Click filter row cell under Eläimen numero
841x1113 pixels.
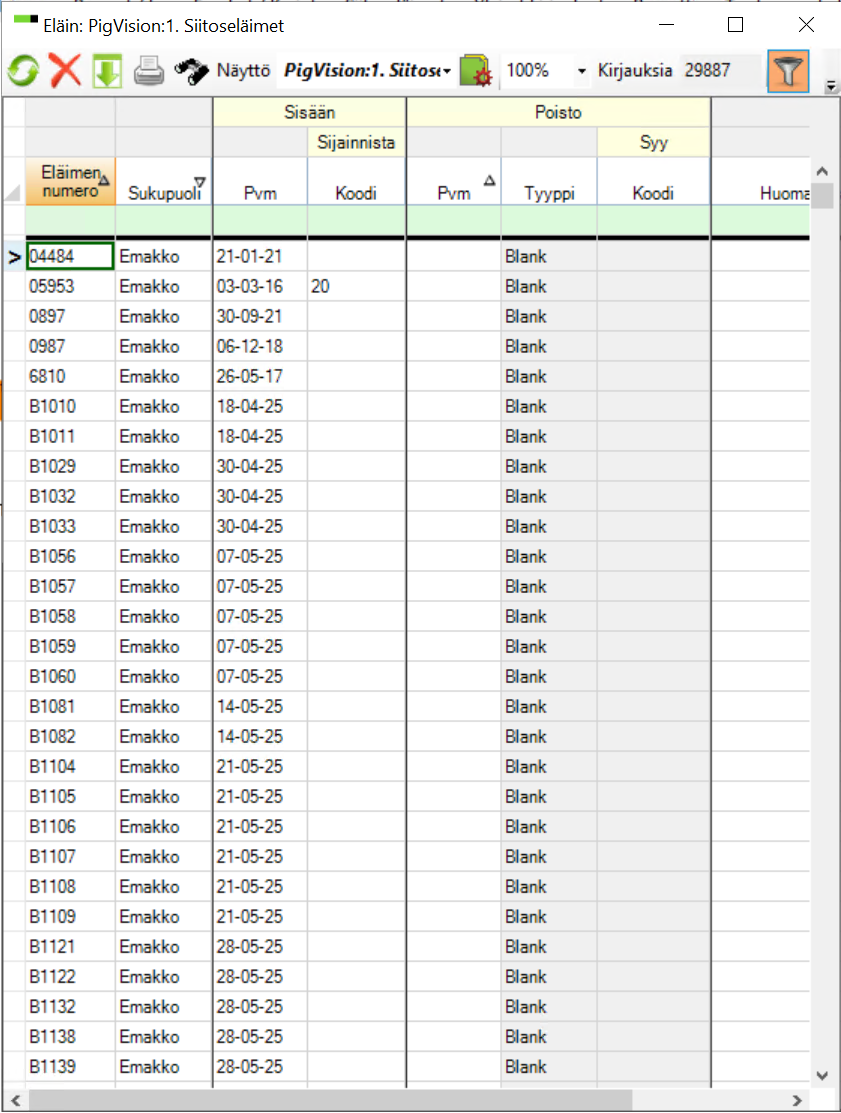coord(70,221)
